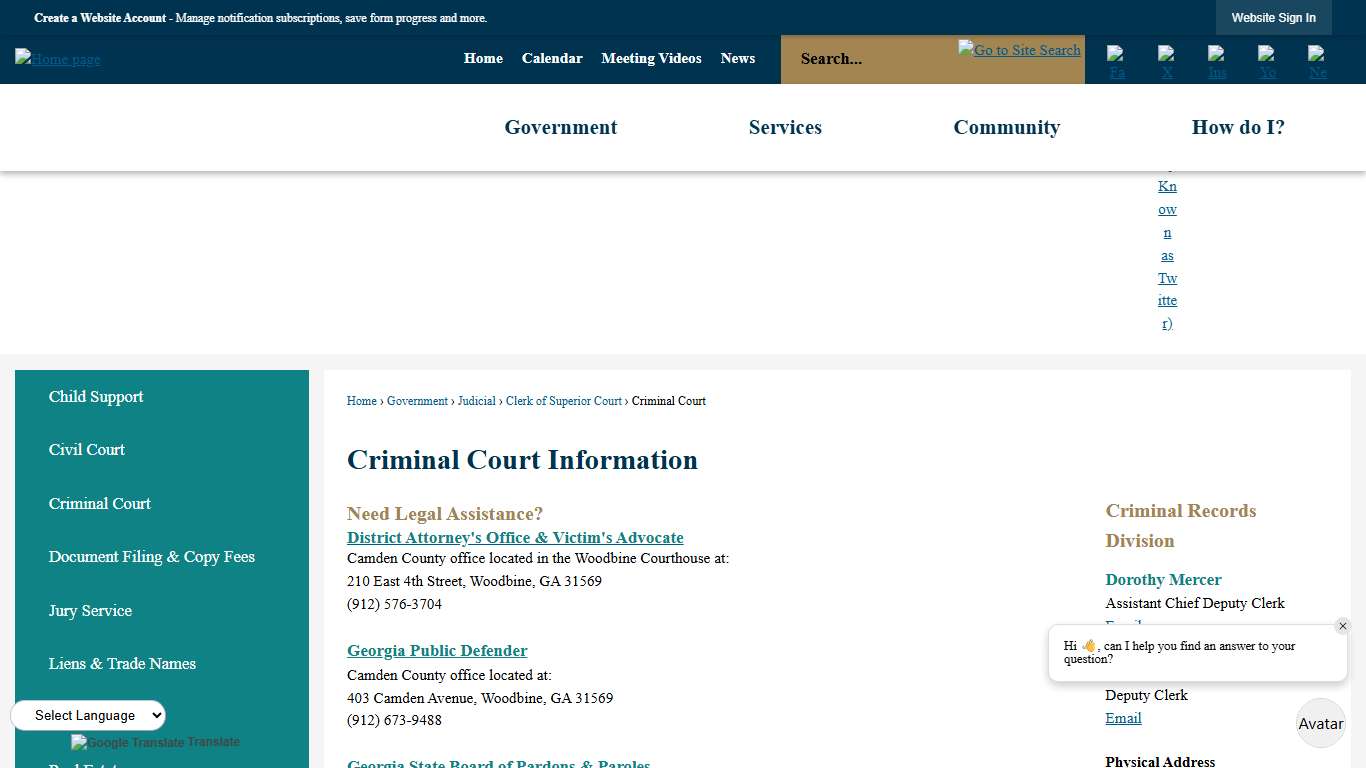Open the Select Language dropdown
Image resolution: width=1366 pixels, height=768 pixels.
pyautogui.click(x=88, y=715)
